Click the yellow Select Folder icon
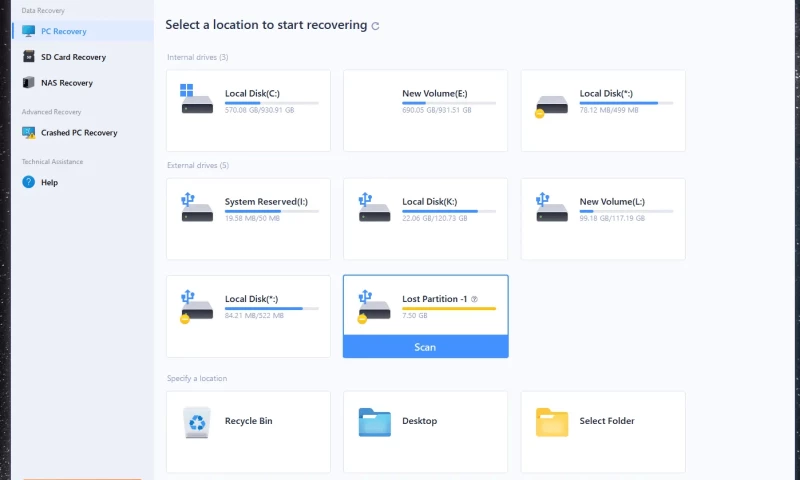800x480 pixels. 552,422
